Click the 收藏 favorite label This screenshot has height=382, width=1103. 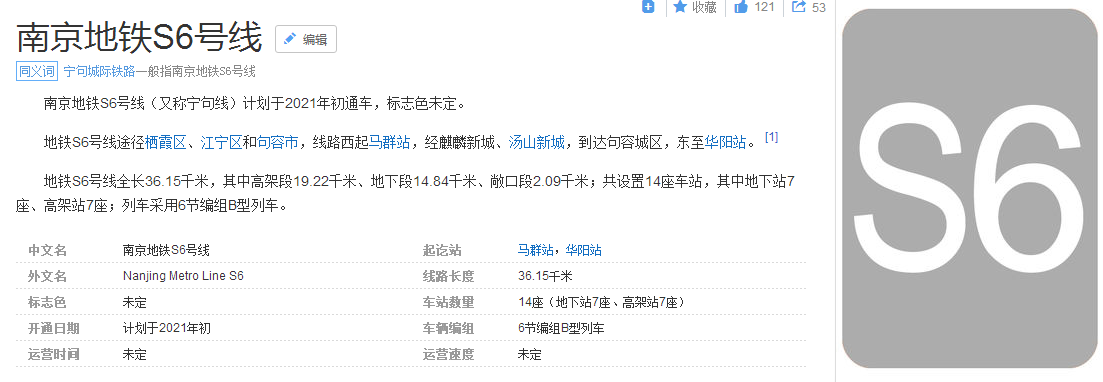coord(704,7)
